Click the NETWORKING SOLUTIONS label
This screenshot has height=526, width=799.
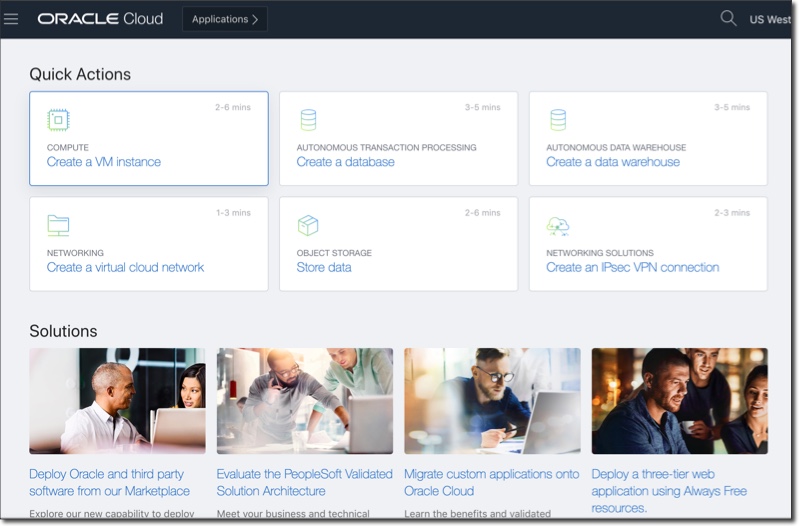tap(600, 253)
